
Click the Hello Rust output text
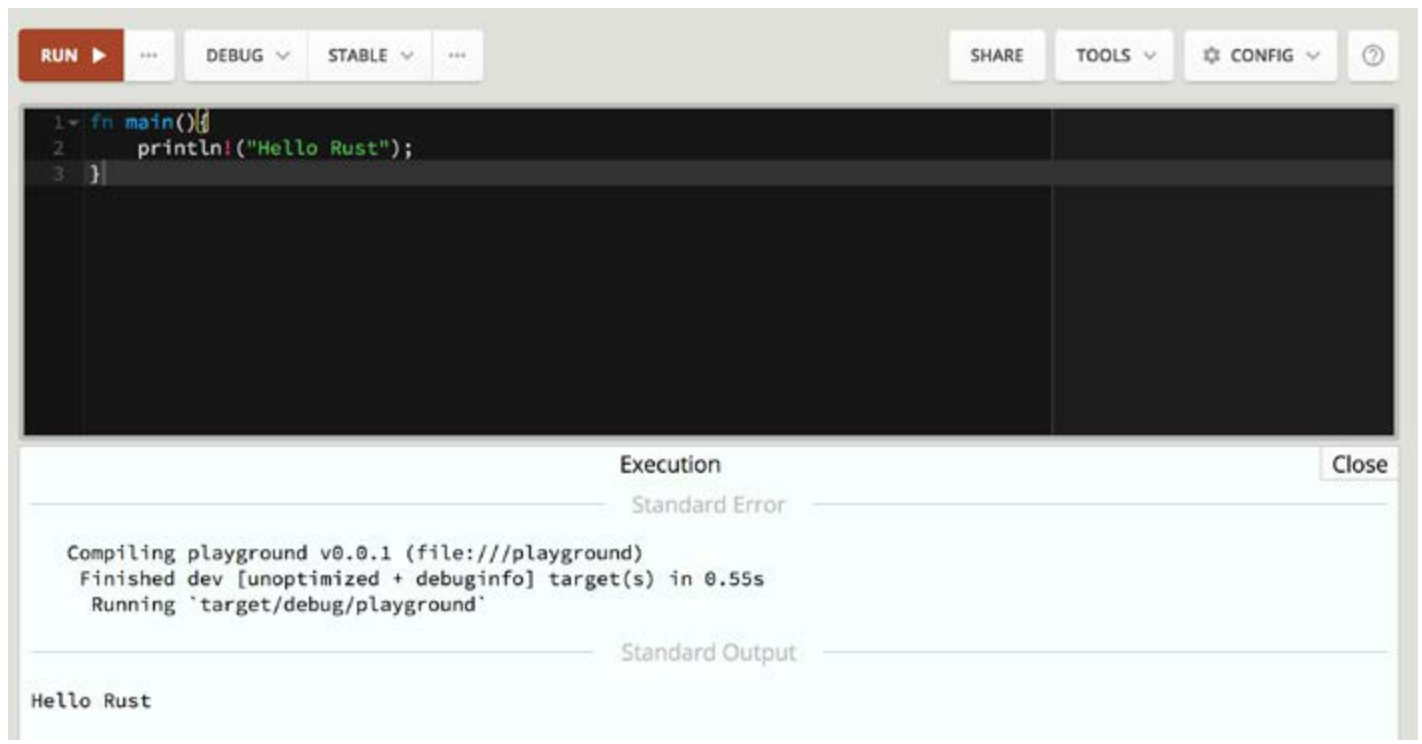tap(91, 700)
